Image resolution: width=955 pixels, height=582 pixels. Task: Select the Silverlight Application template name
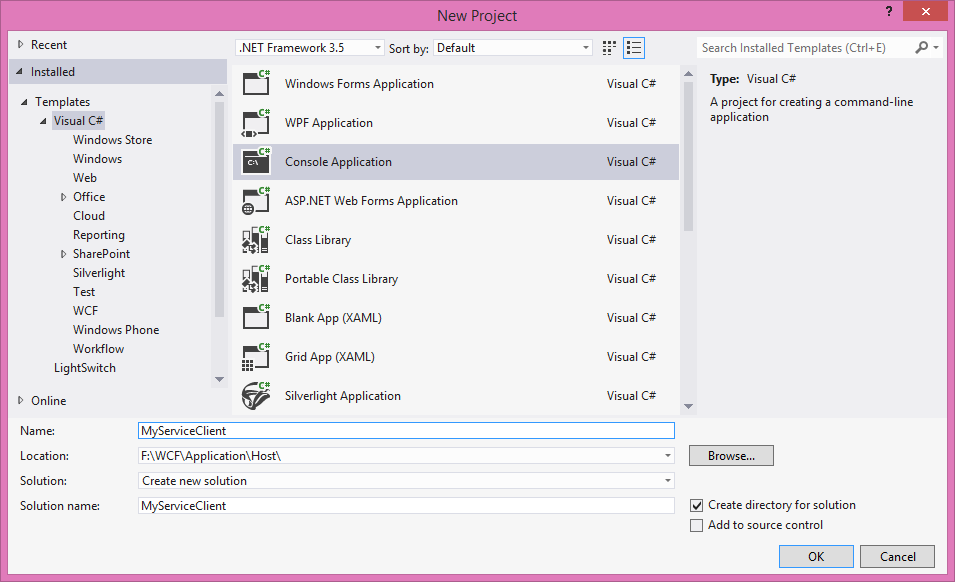point(343,396)
